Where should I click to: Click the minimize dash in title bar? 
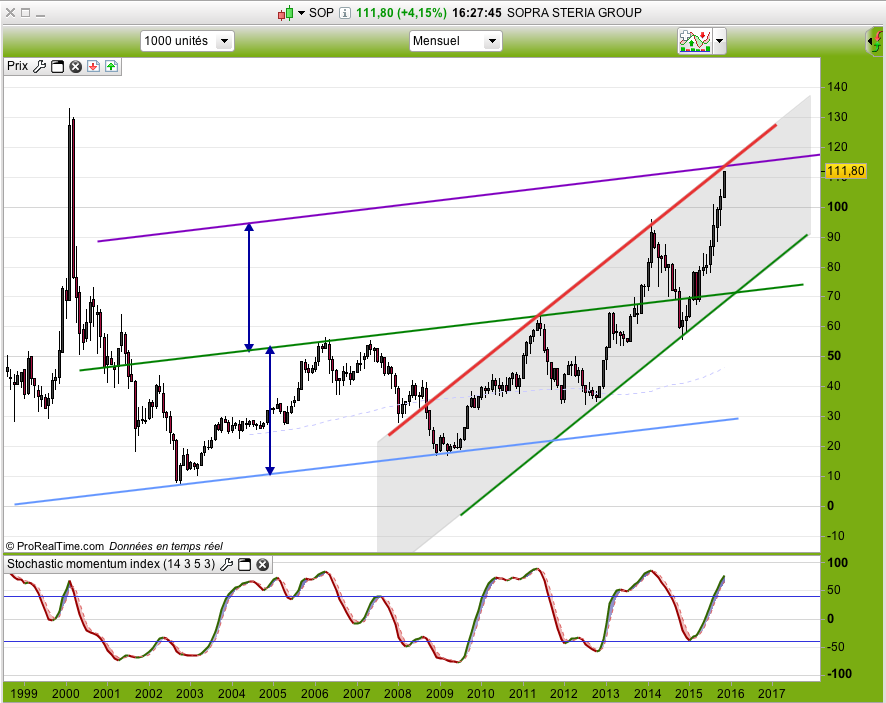point(40,15)
